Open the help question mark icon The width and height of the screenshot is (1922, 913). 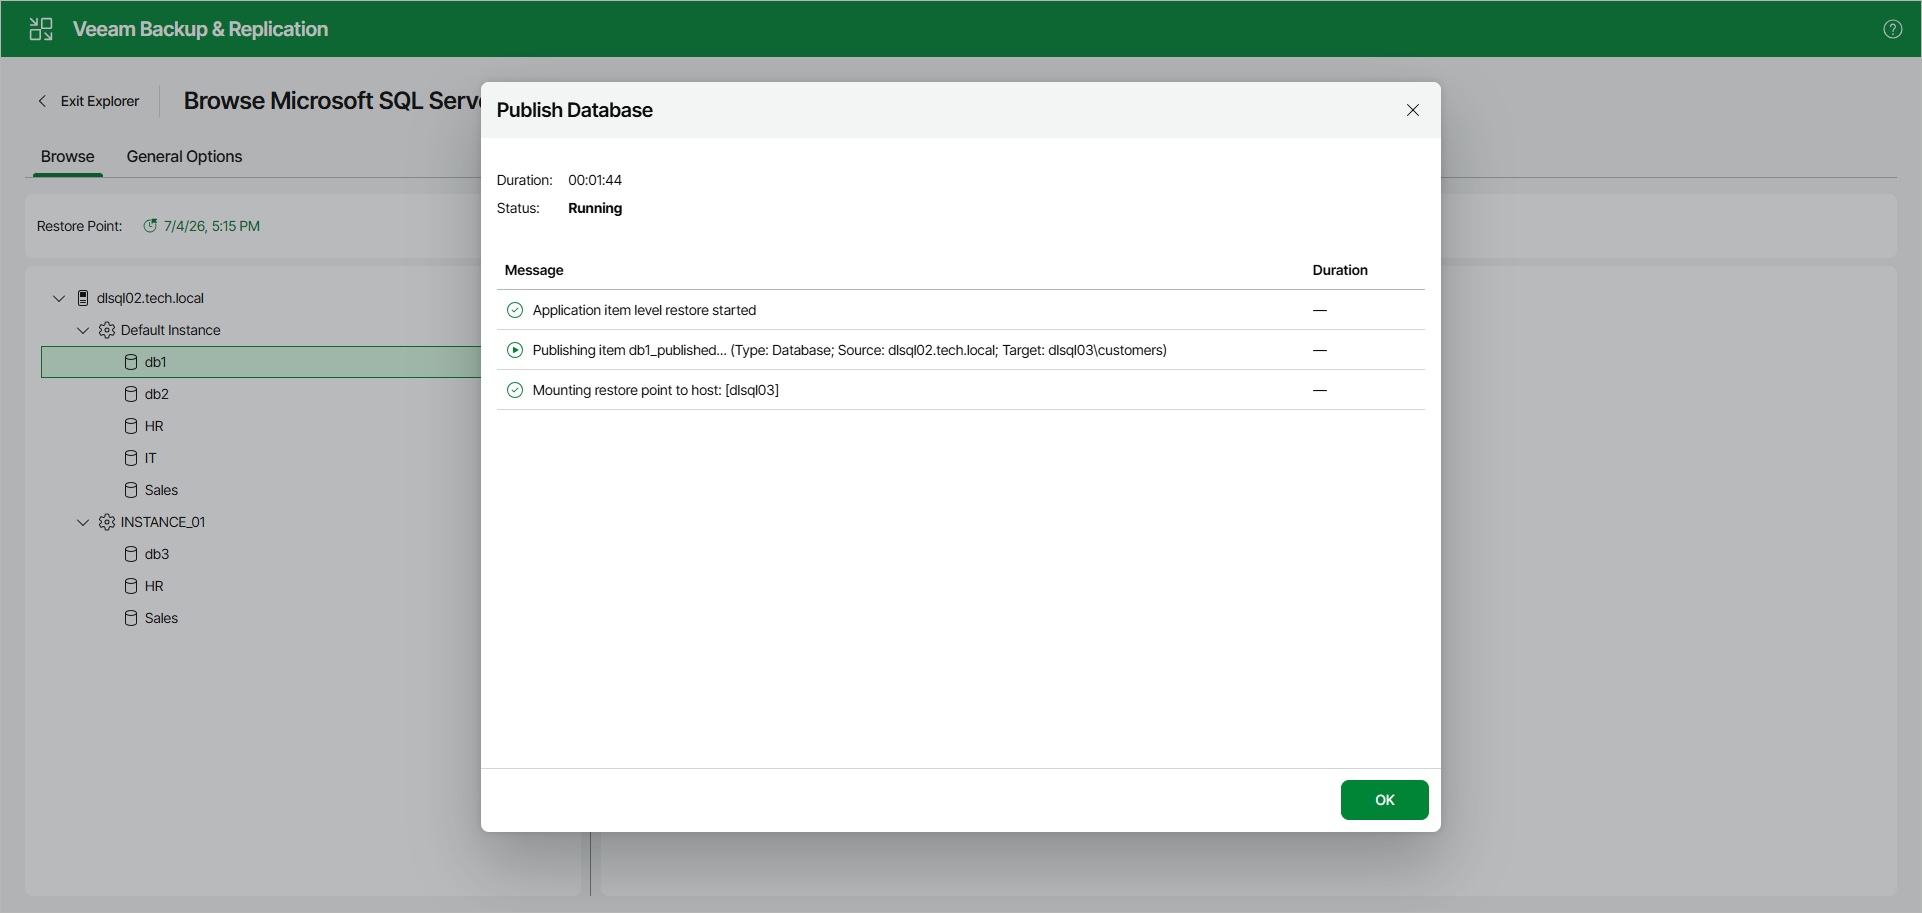[x=1892, y=29]
